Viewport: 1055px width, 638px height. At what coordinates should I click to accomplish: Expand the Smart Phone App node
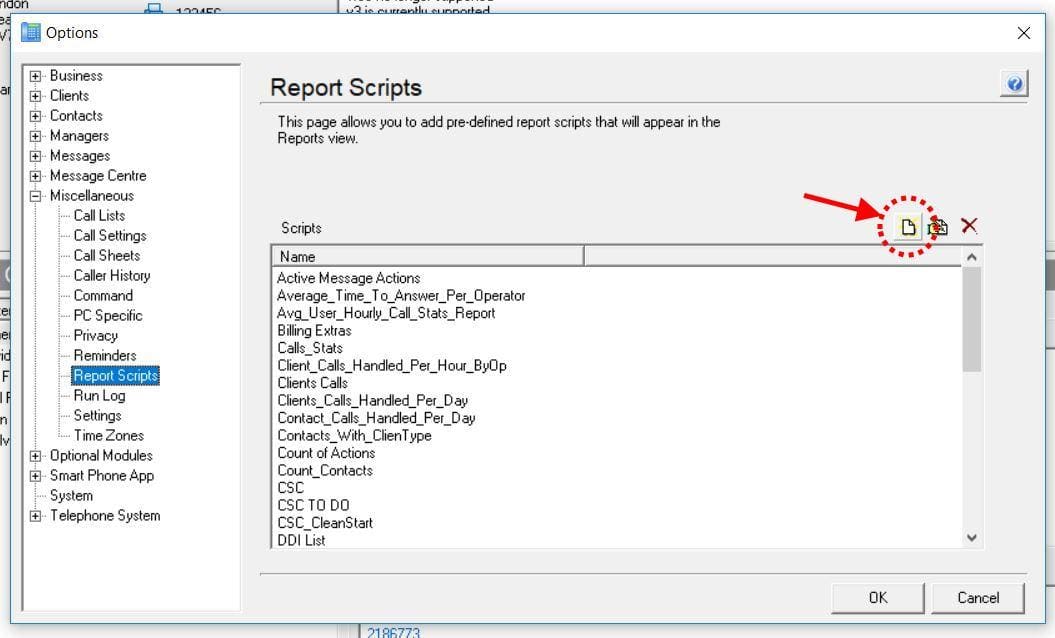(36, 476)
